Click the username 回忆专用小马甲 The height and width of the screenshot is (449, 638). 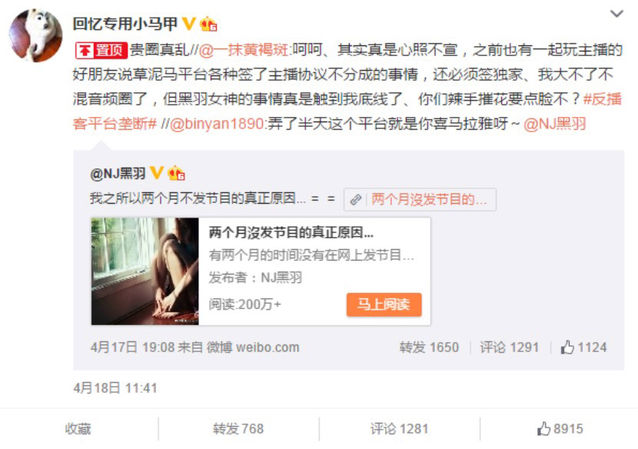pos(125,24)
